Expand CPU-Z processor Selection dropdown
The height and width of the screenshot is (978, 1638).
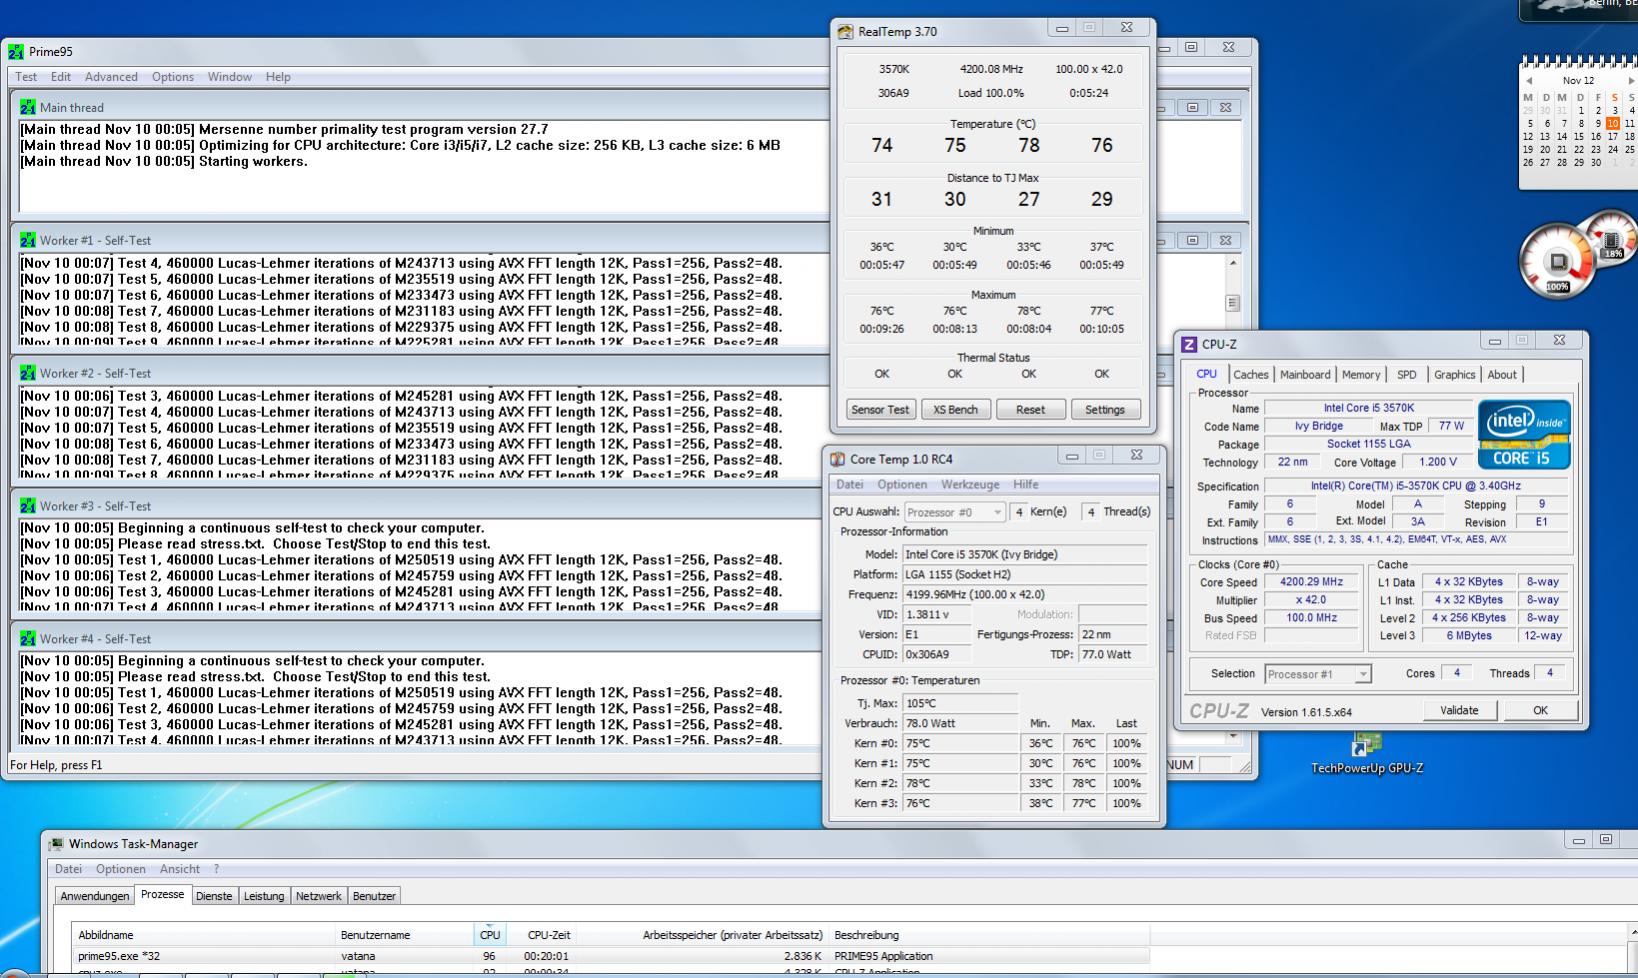coord(1362,675)
